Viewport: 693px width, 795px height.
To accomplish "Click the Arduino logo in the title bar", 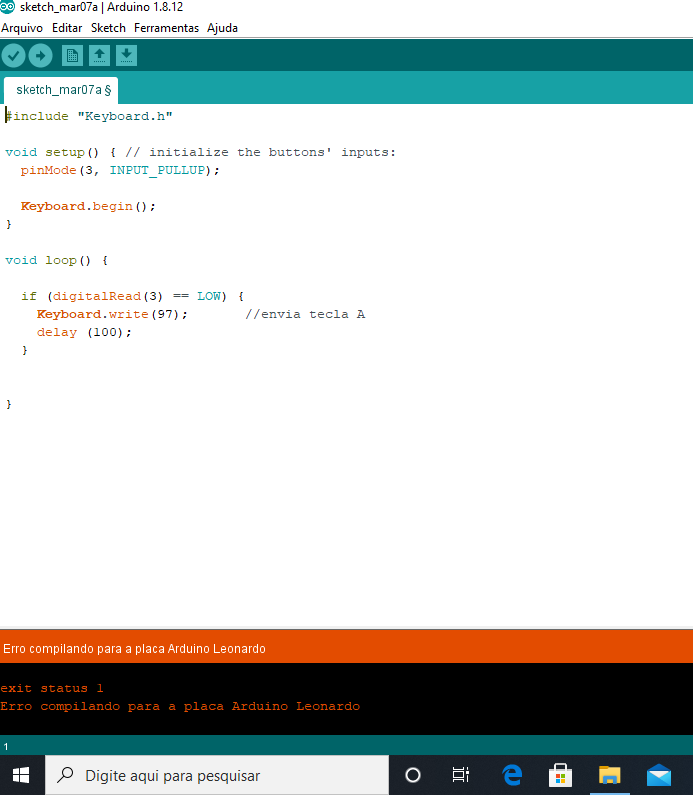I will pos(7,7).
